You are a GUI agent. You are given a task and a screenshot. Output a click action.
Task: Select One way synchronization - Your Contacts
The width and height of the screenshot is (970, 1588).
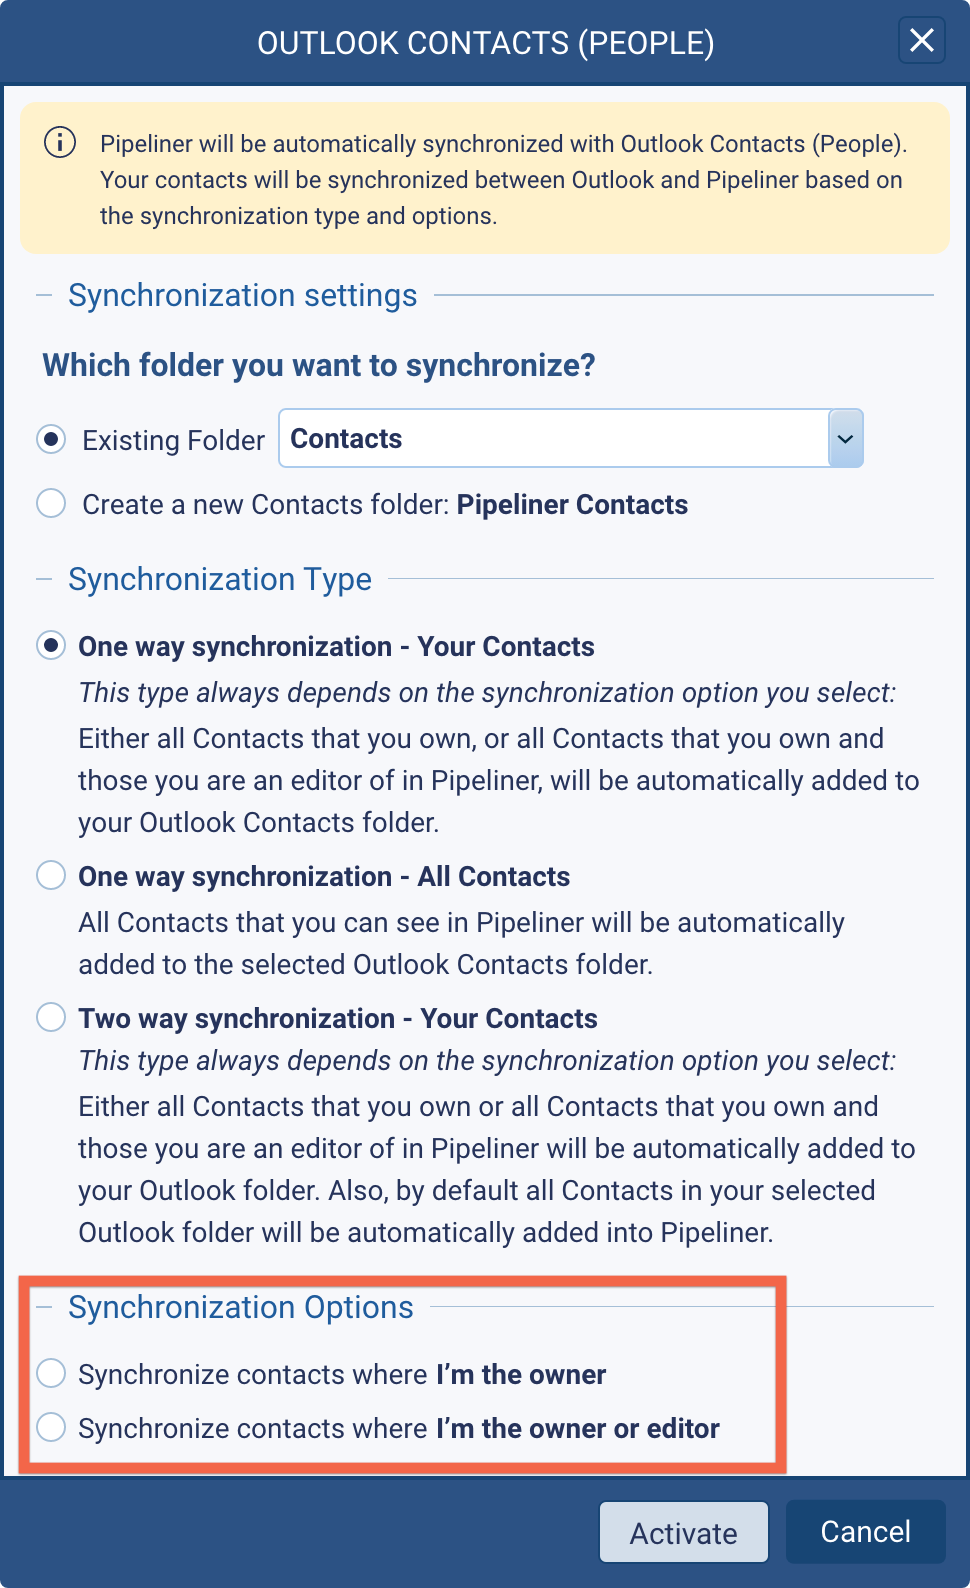(x=51, y=646)
